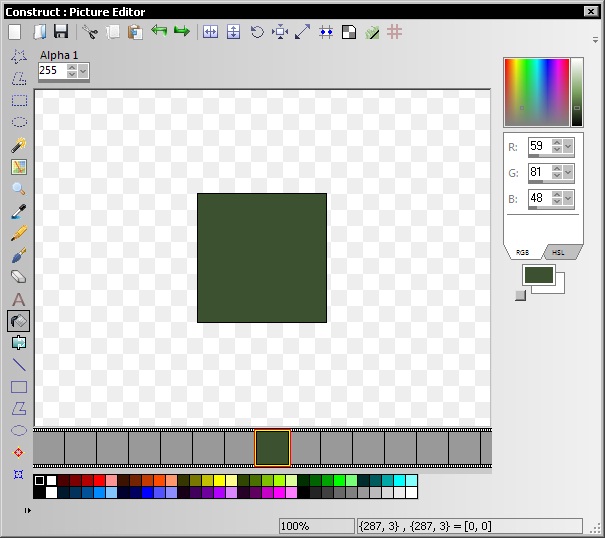This screenshot has width=605, height=538.
Task: Open the R value dropdown arrow
Action: pos(568,146)
